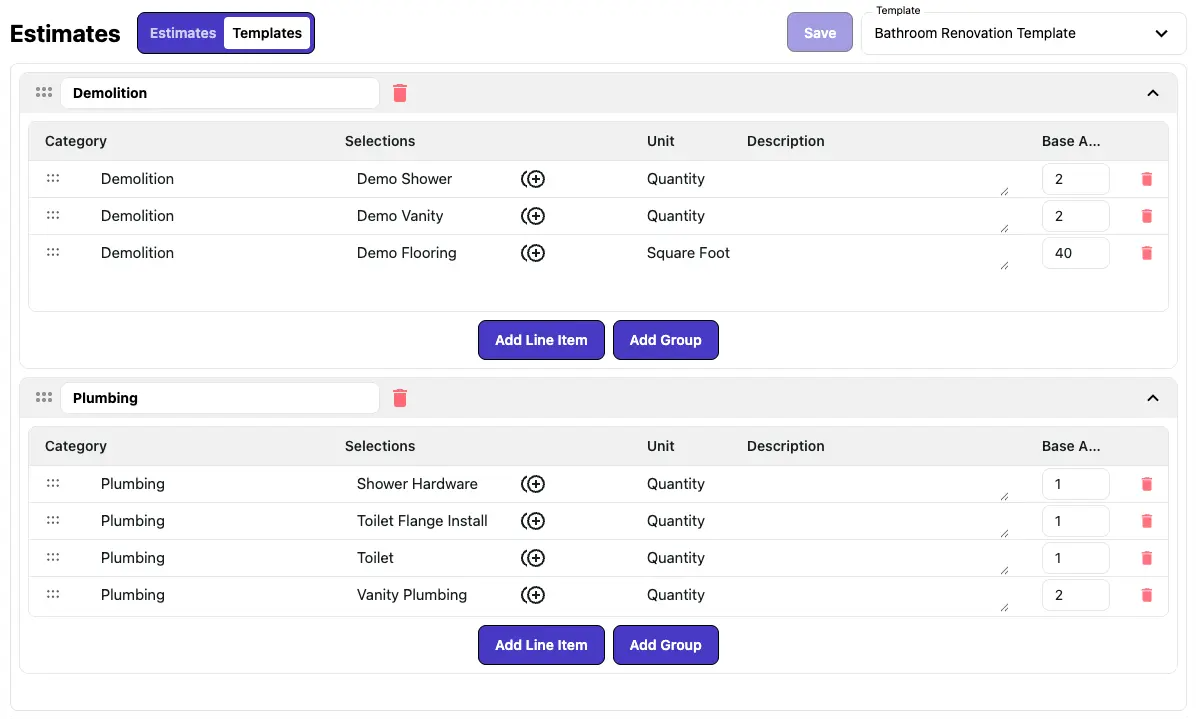Image resolution: width=1198 pixels, height=719 pixels.
Task: Click add-selection icon beside Toilet Flange Install
Action: pos(533,521)
